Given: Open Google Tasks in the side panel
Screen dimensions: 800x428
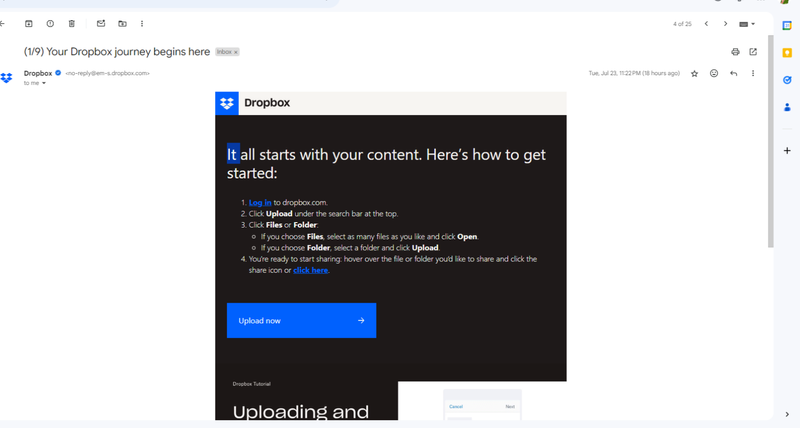Looking at the screenshot, I should click(787, 80).
